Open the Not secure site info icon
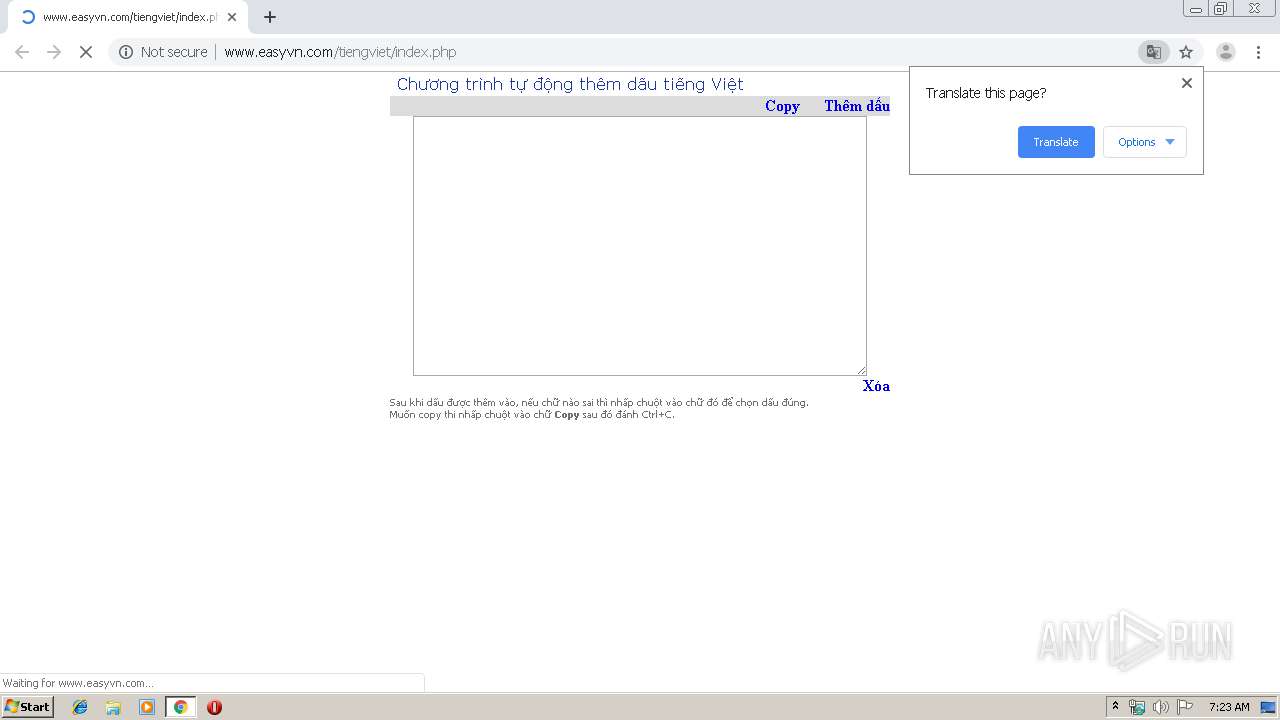1280x720 pixels. click(126, 52)
